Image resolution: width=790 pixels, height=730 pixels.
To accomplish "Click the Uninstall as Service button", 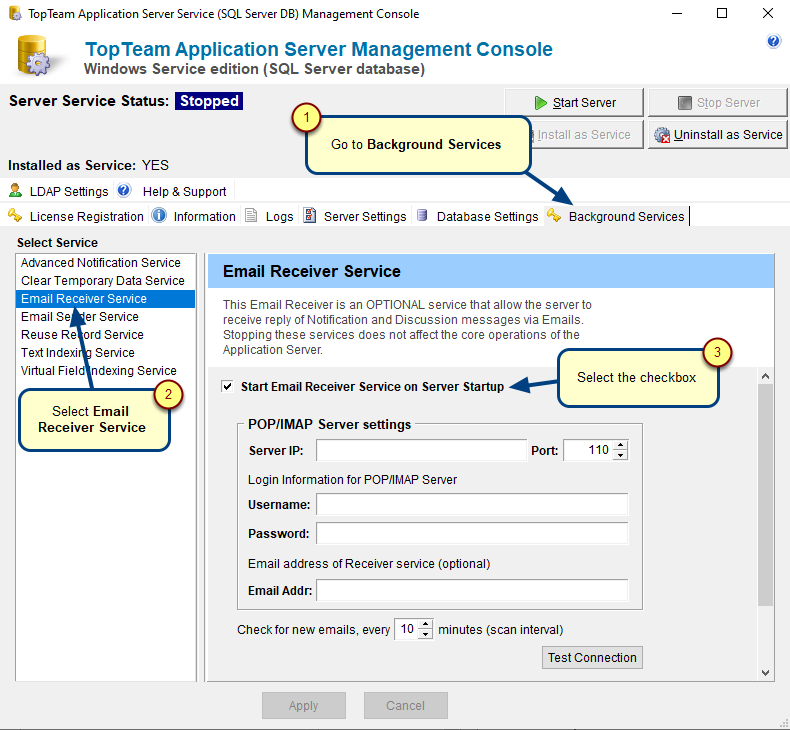I will point(718,135).
